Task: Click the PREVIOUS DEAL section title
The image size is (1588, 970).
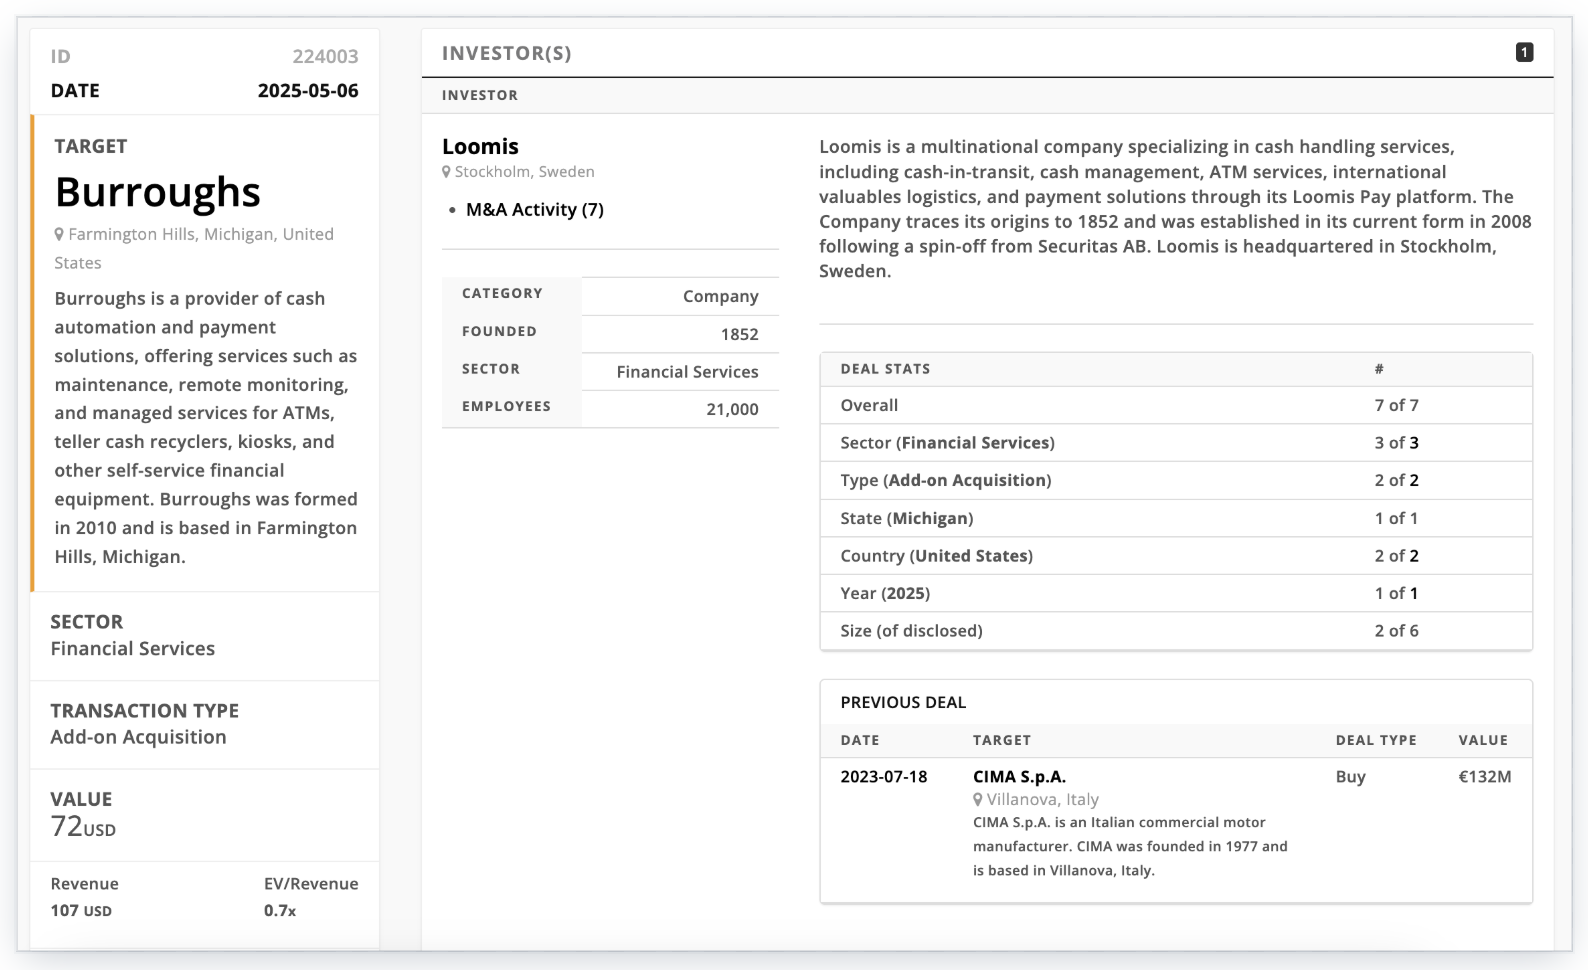Action: pyautogui.click(x=903, y=702)
